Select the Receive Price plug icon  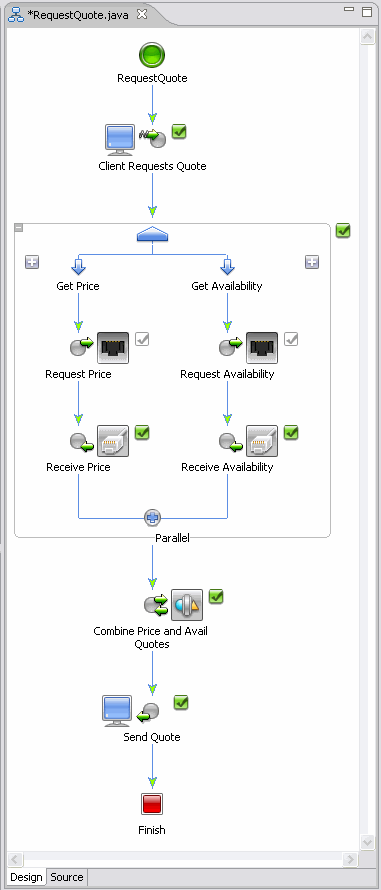click(x=113, y=440)
